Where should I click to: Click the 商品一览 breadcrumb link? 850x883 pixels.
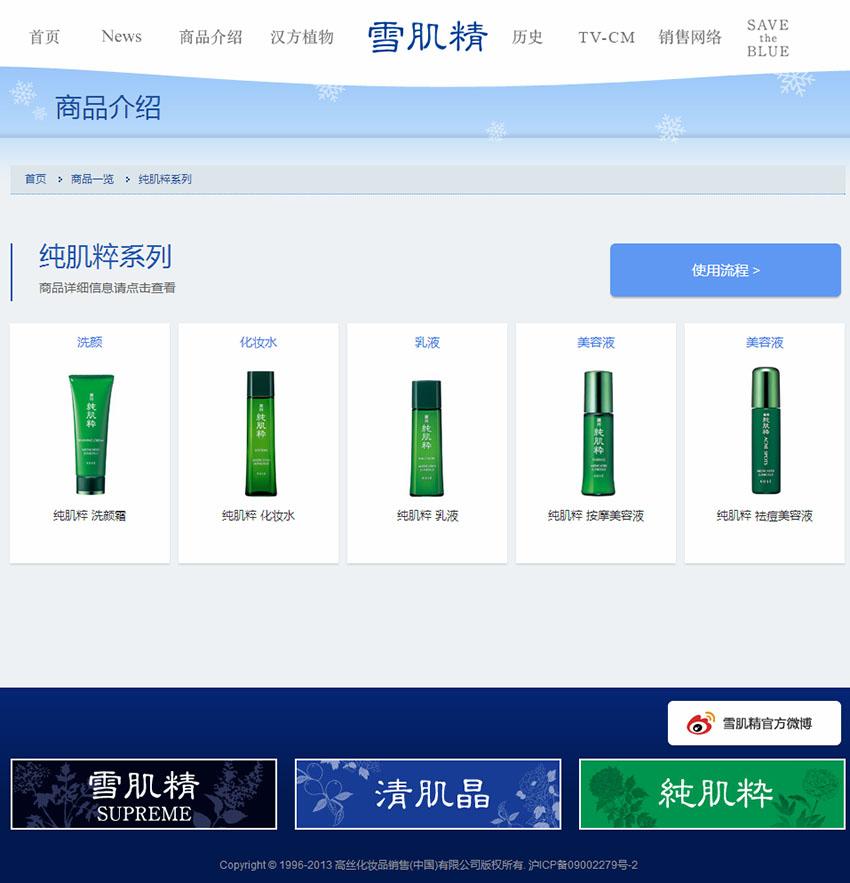coord(92,179)
